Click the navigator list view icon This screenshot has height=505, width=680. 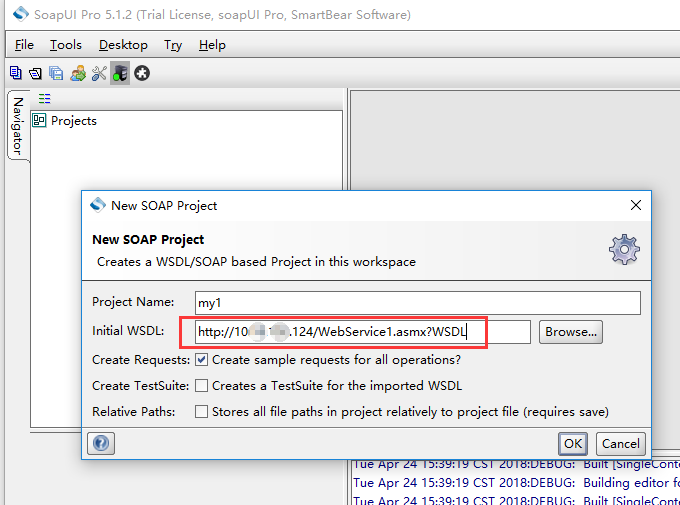[44, 98]
